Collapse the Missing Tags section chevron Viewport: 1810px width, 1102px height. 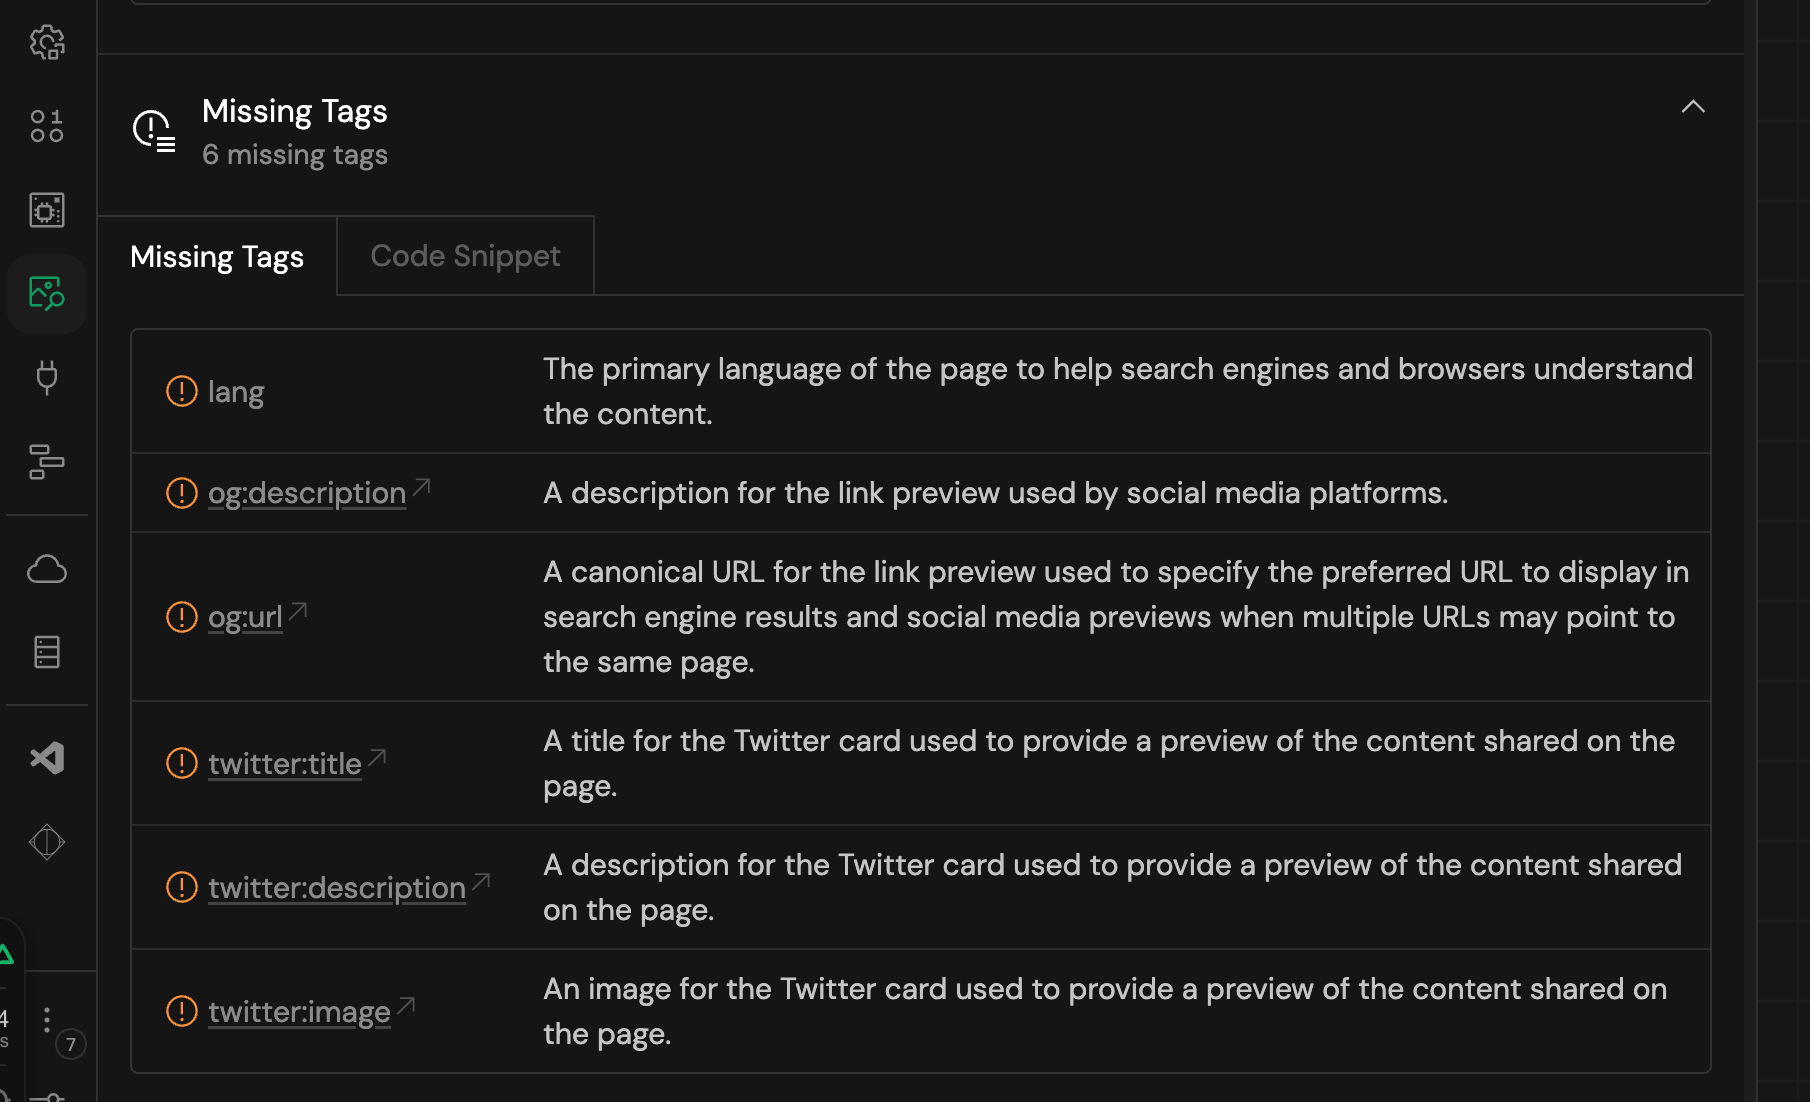[x=1693, y=107]
